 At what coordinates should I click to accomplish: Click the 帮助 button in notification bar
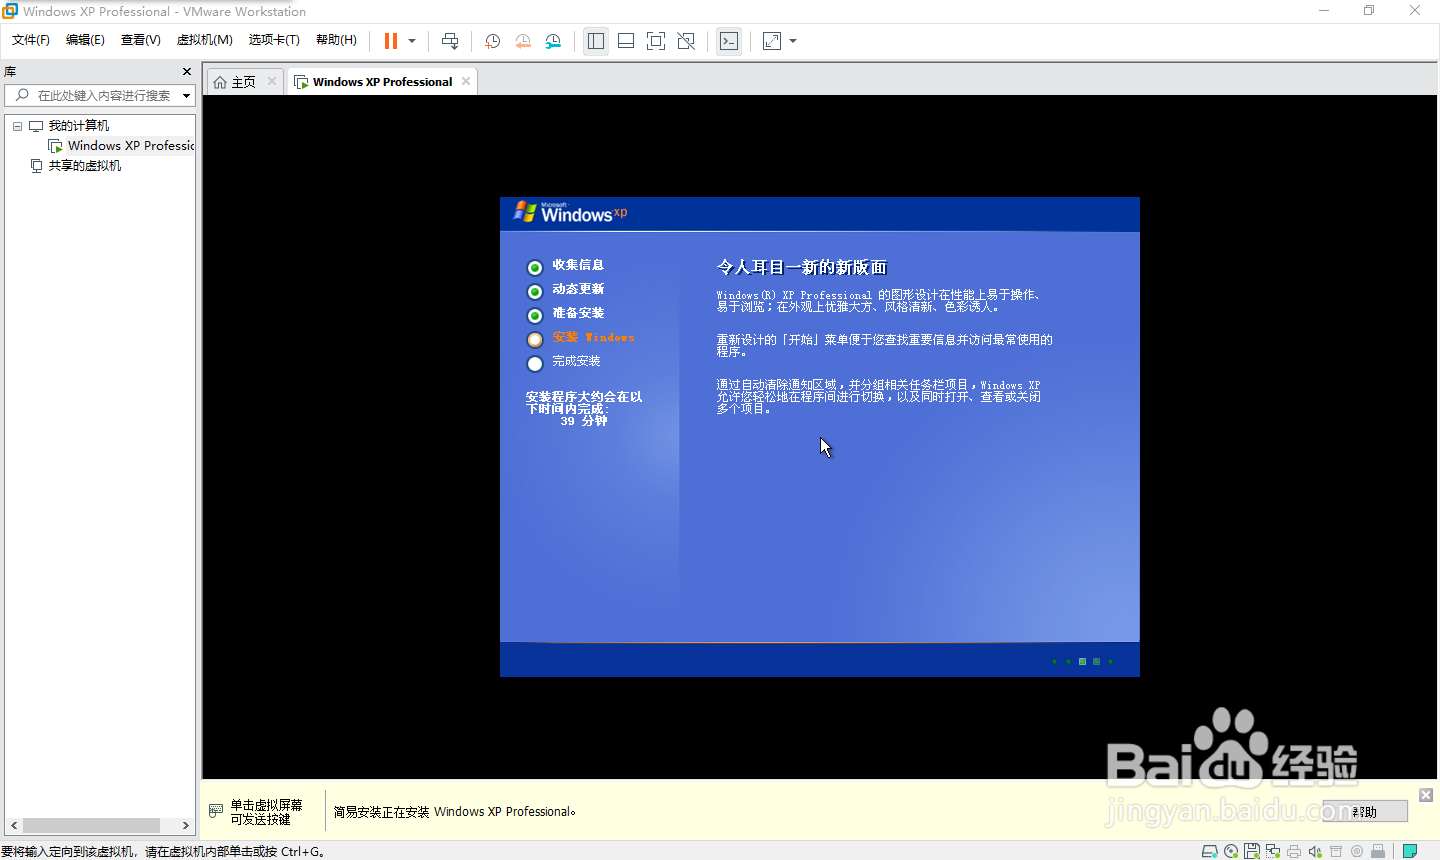(1364, 812)
